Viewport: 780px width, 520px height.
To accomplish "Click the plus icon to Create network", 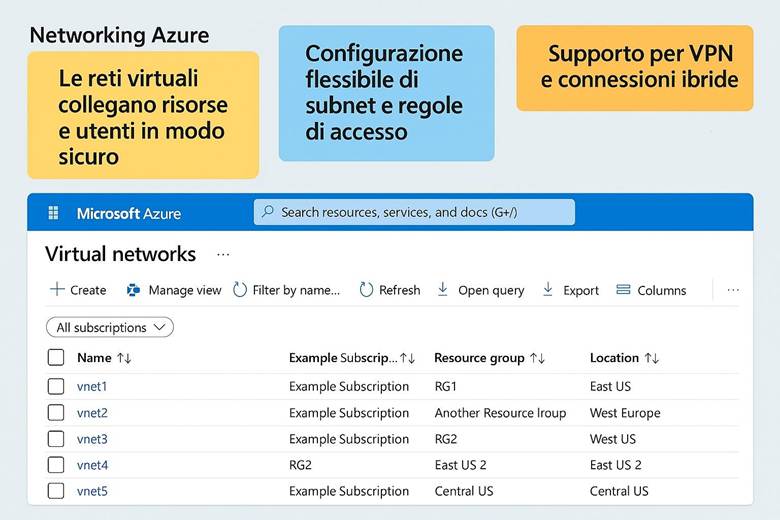I will click(x=57, y=290).
